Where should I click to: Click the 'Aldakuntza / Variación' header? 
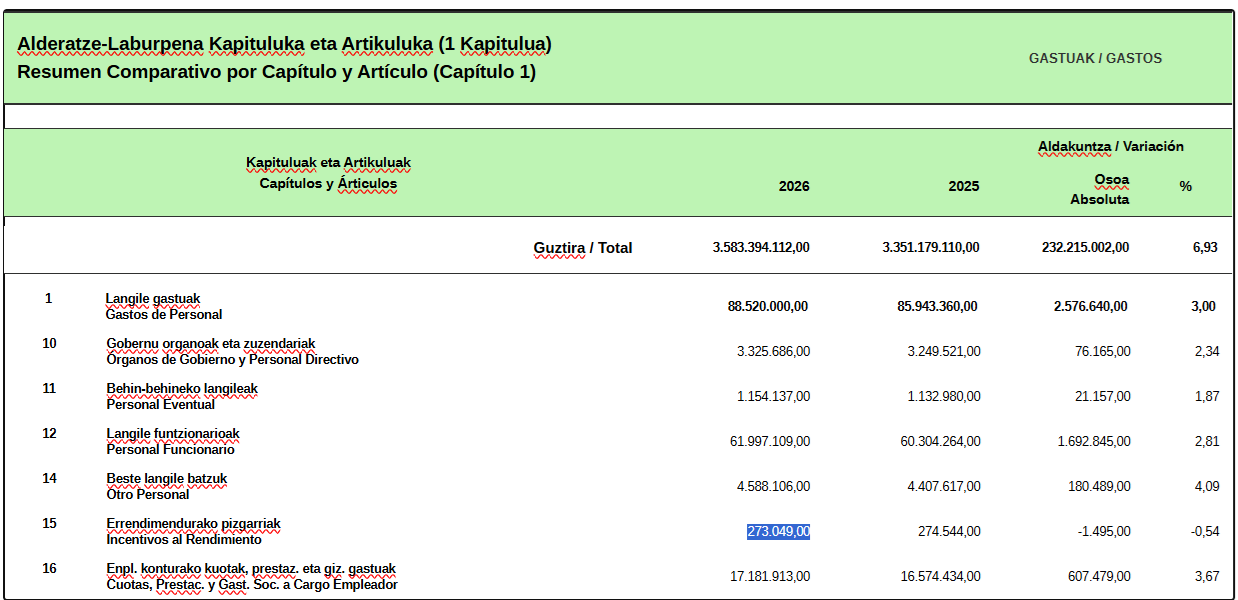click(1110, 147)
